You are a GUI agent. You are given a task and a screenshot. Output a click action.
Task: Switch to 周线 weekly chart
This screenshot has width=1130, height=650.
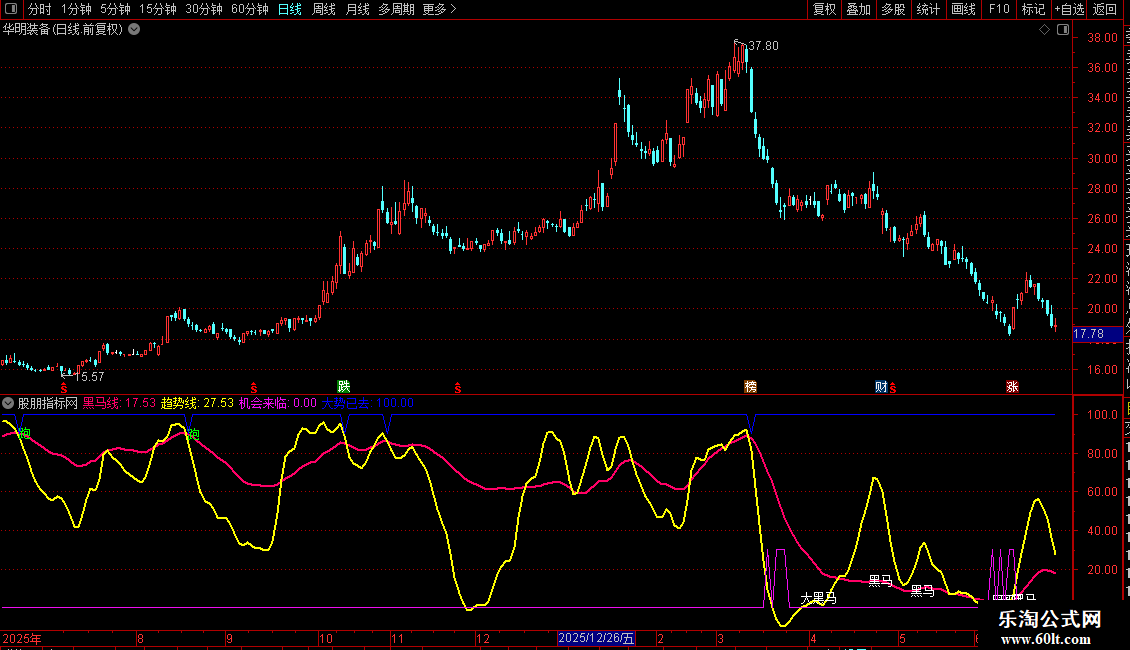click(x=324, y=9)
